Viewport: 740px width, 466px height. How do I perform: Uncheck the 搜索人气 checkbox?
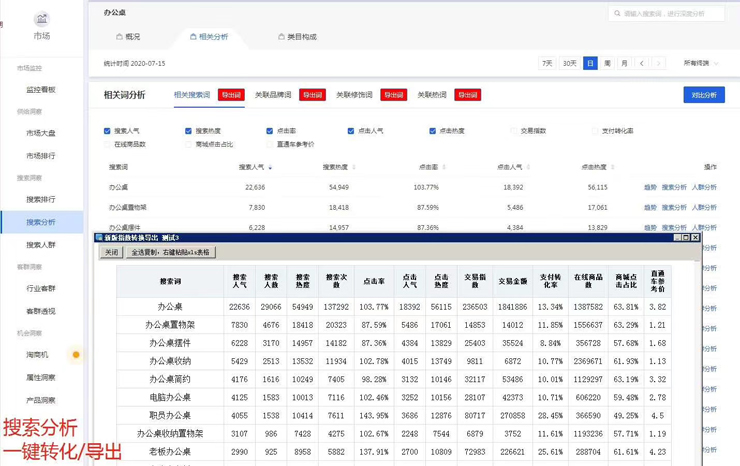tap(107, 131)
